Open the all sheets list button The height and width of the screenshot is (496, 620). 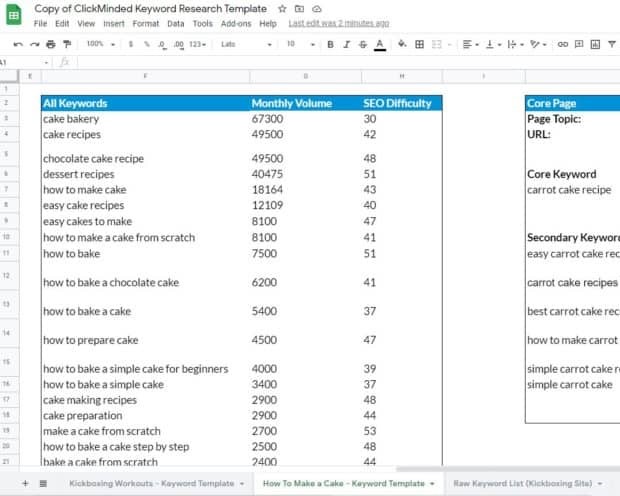43,483
